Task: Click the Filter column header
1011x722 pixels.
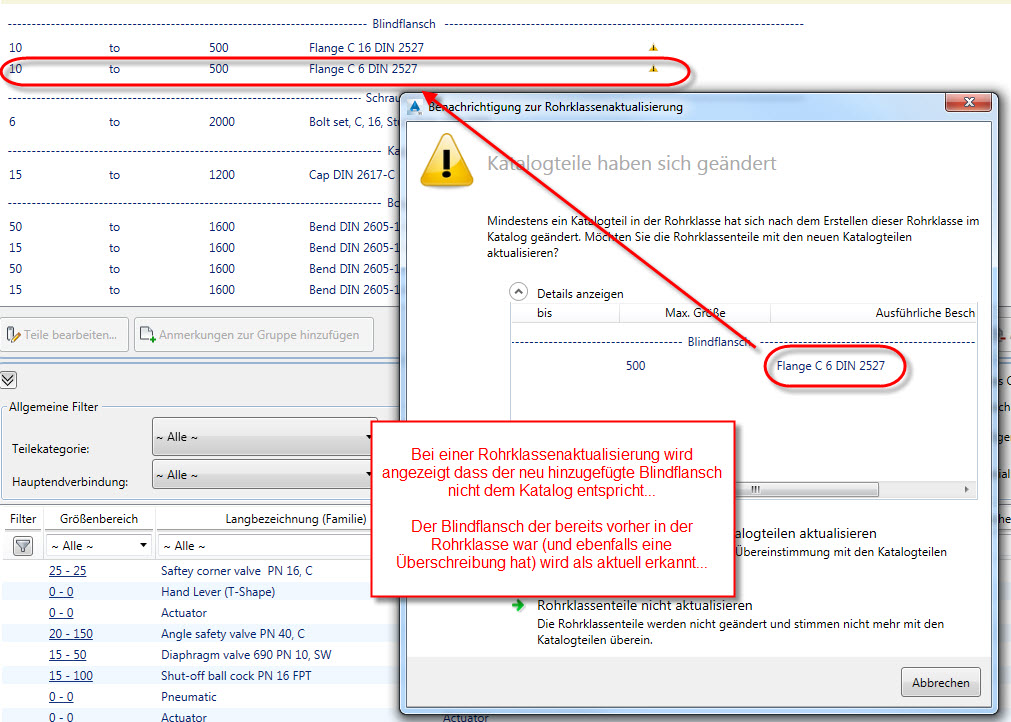Action: tap(23, 519)
